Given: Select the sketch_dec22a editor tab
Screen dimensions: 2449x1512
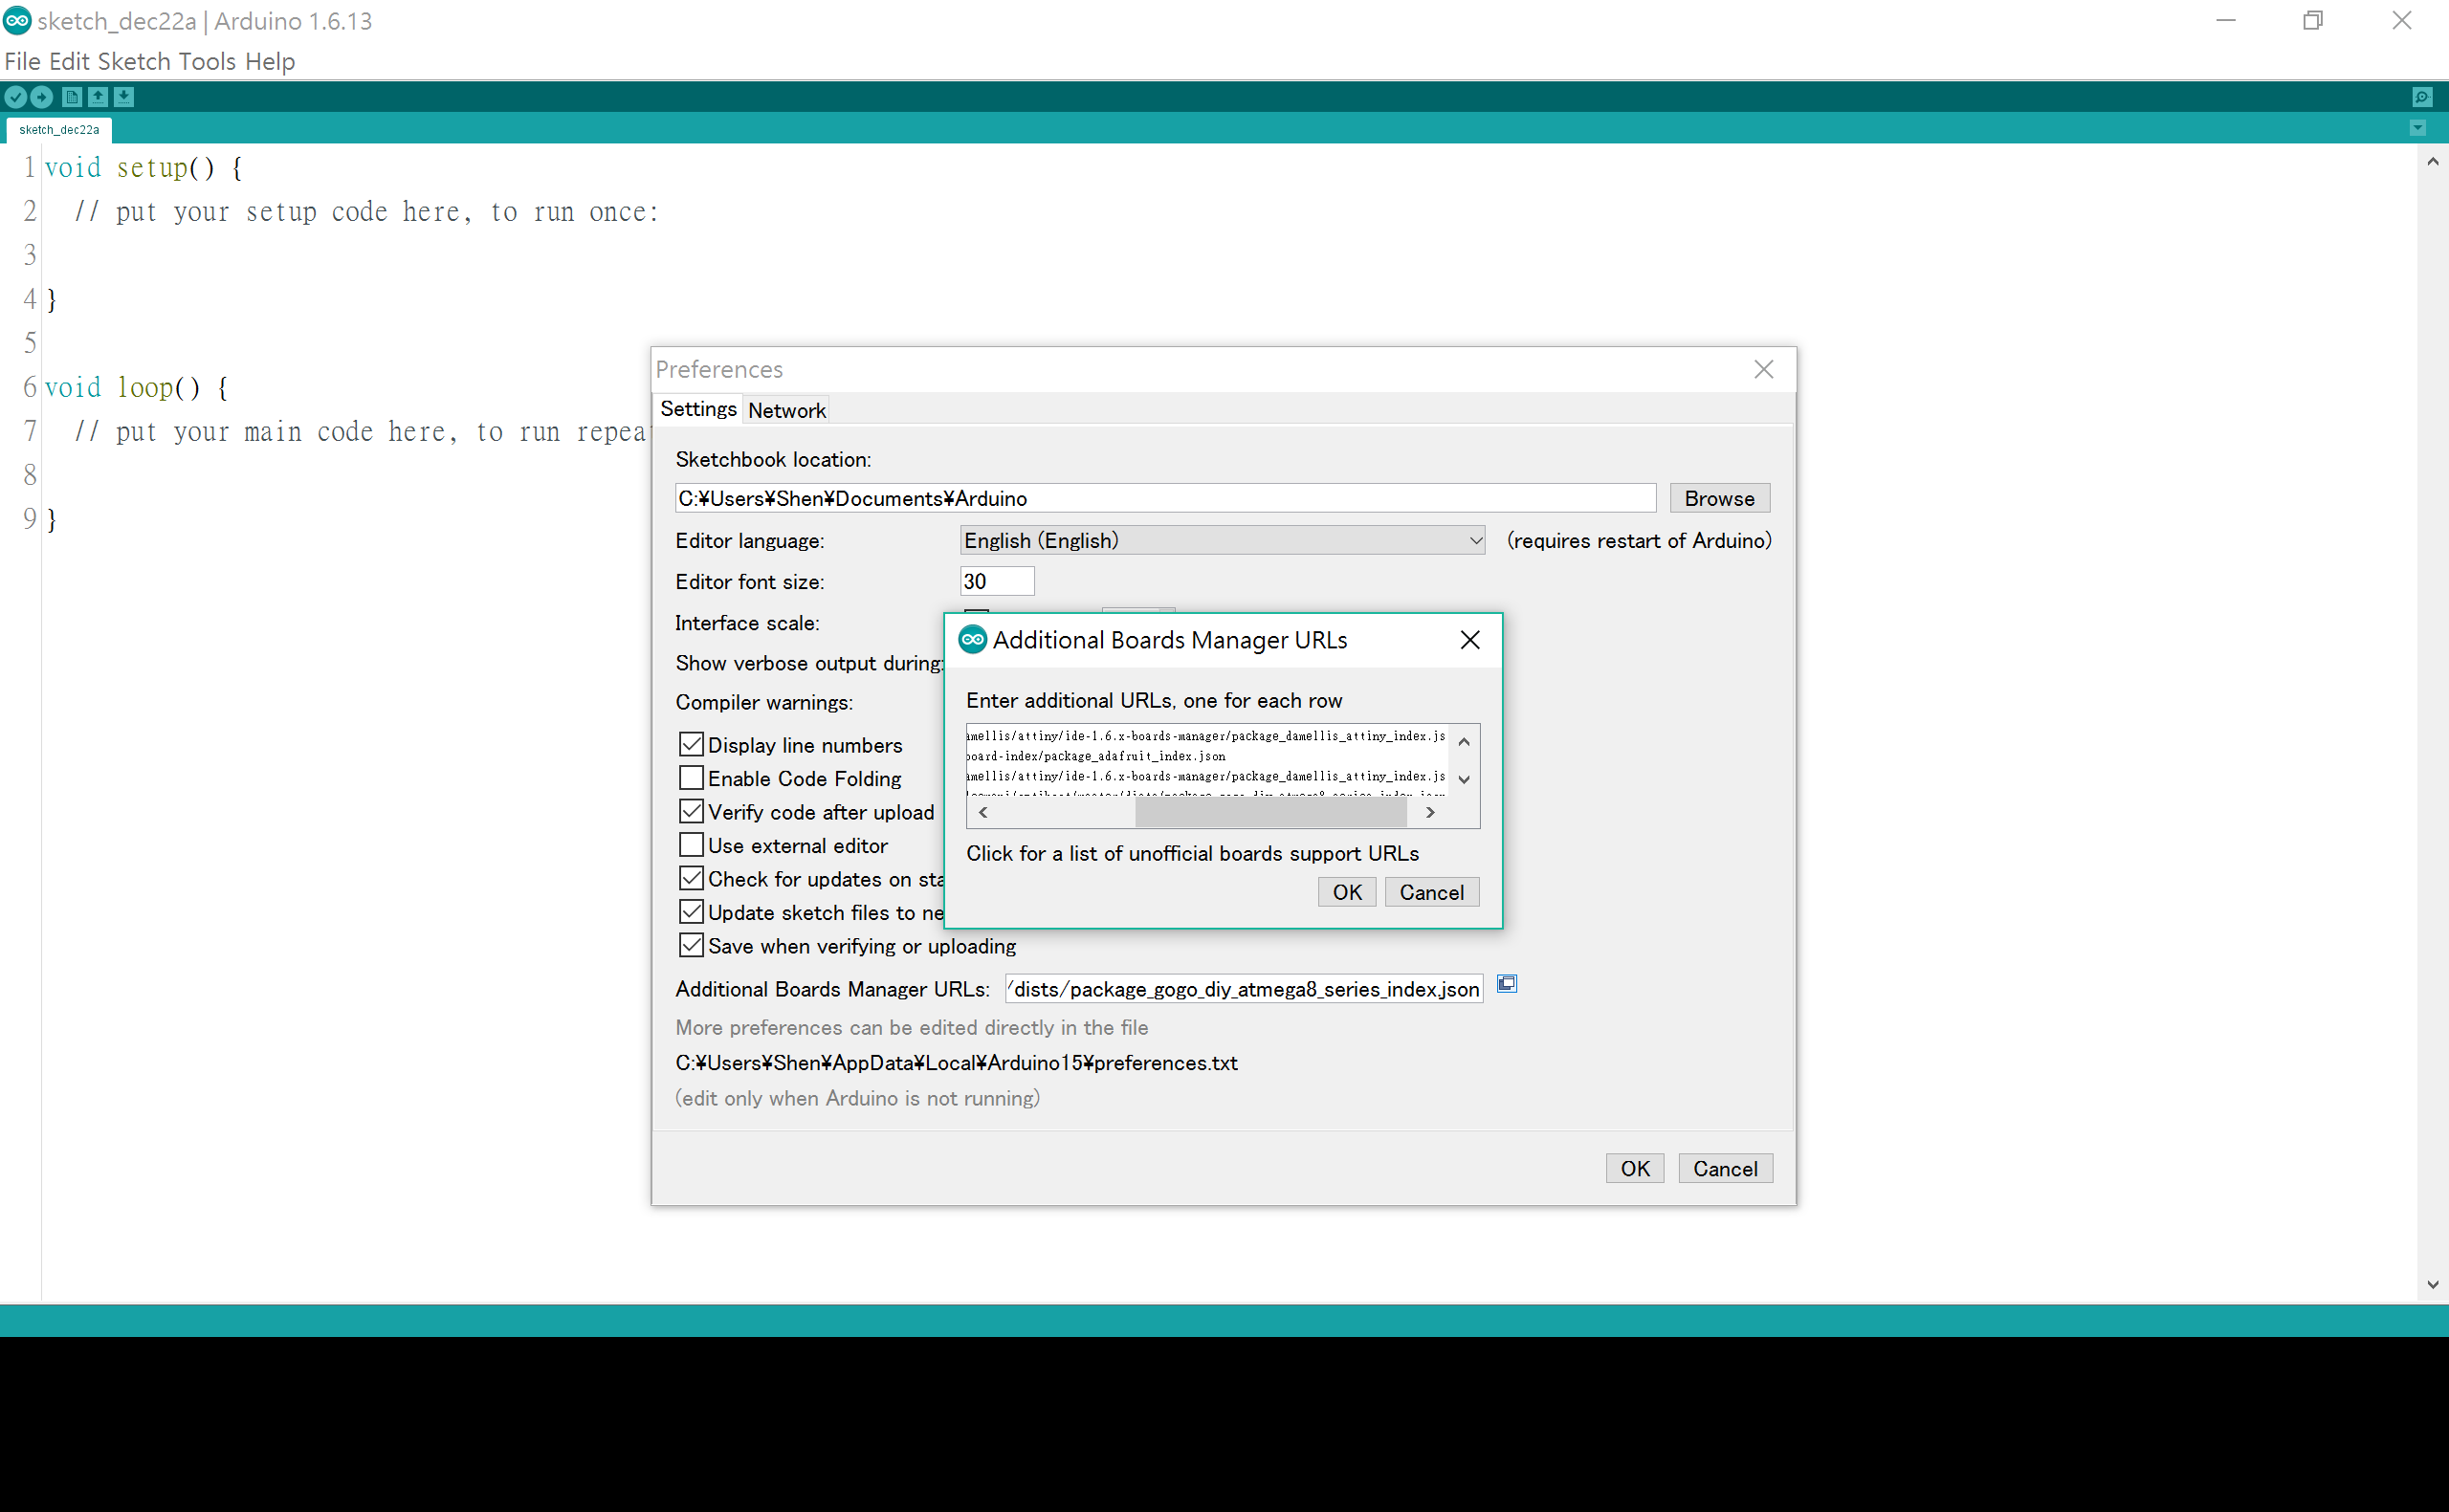Looking at the screenshot, I should 59,130.
